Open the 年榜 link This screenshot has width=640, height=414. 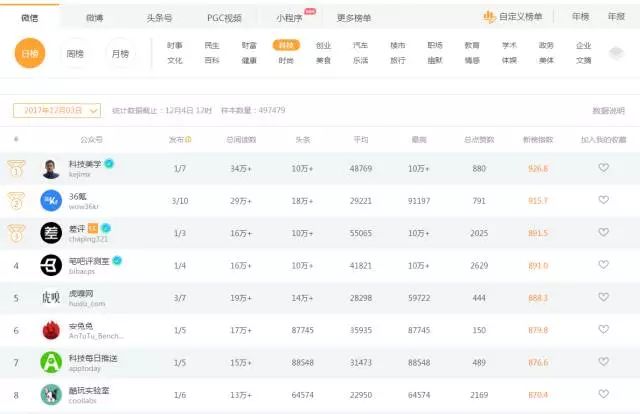coord(580,17)
